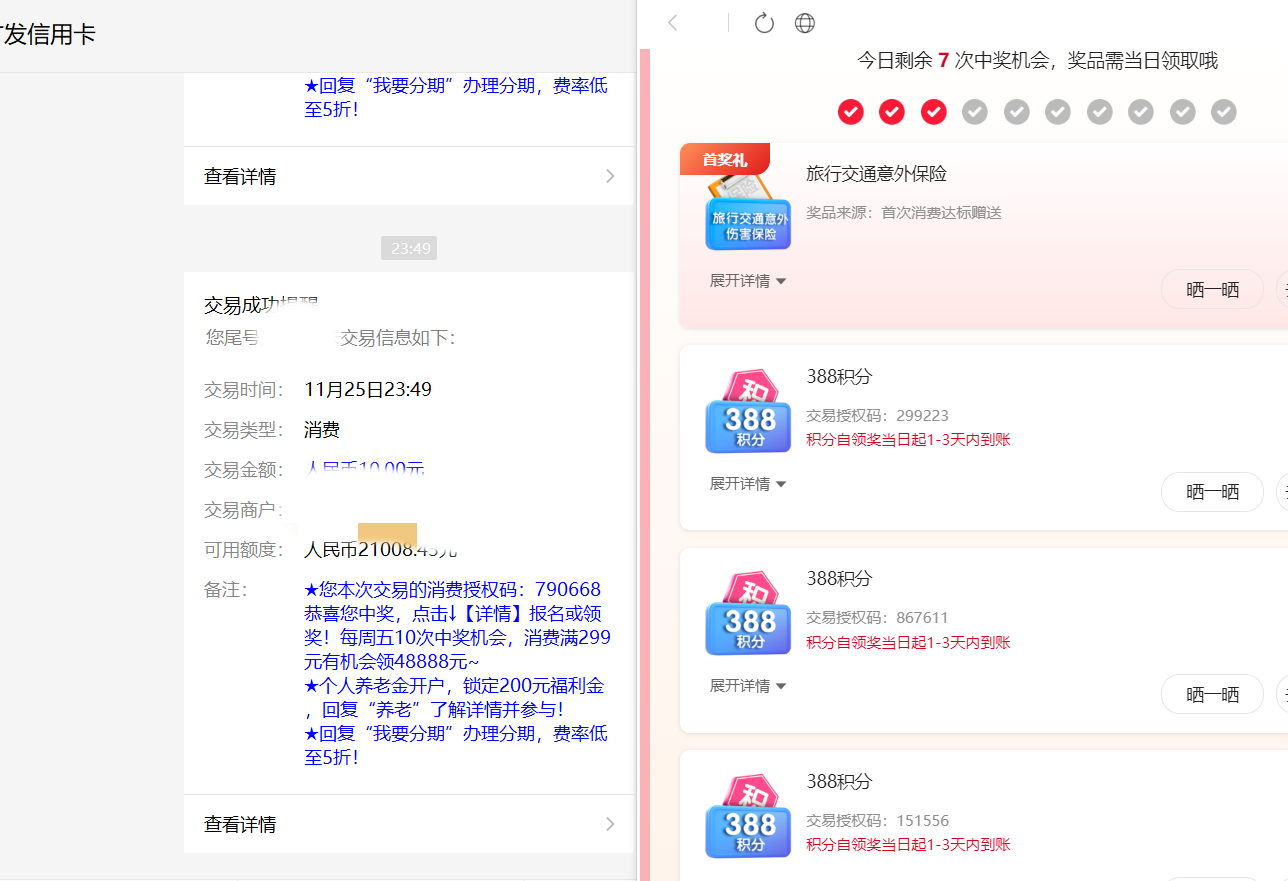The width and height of the screenshot is (1288, 881).
Task: Click the 388 points icon for code 151556
Action: point(748,816)
